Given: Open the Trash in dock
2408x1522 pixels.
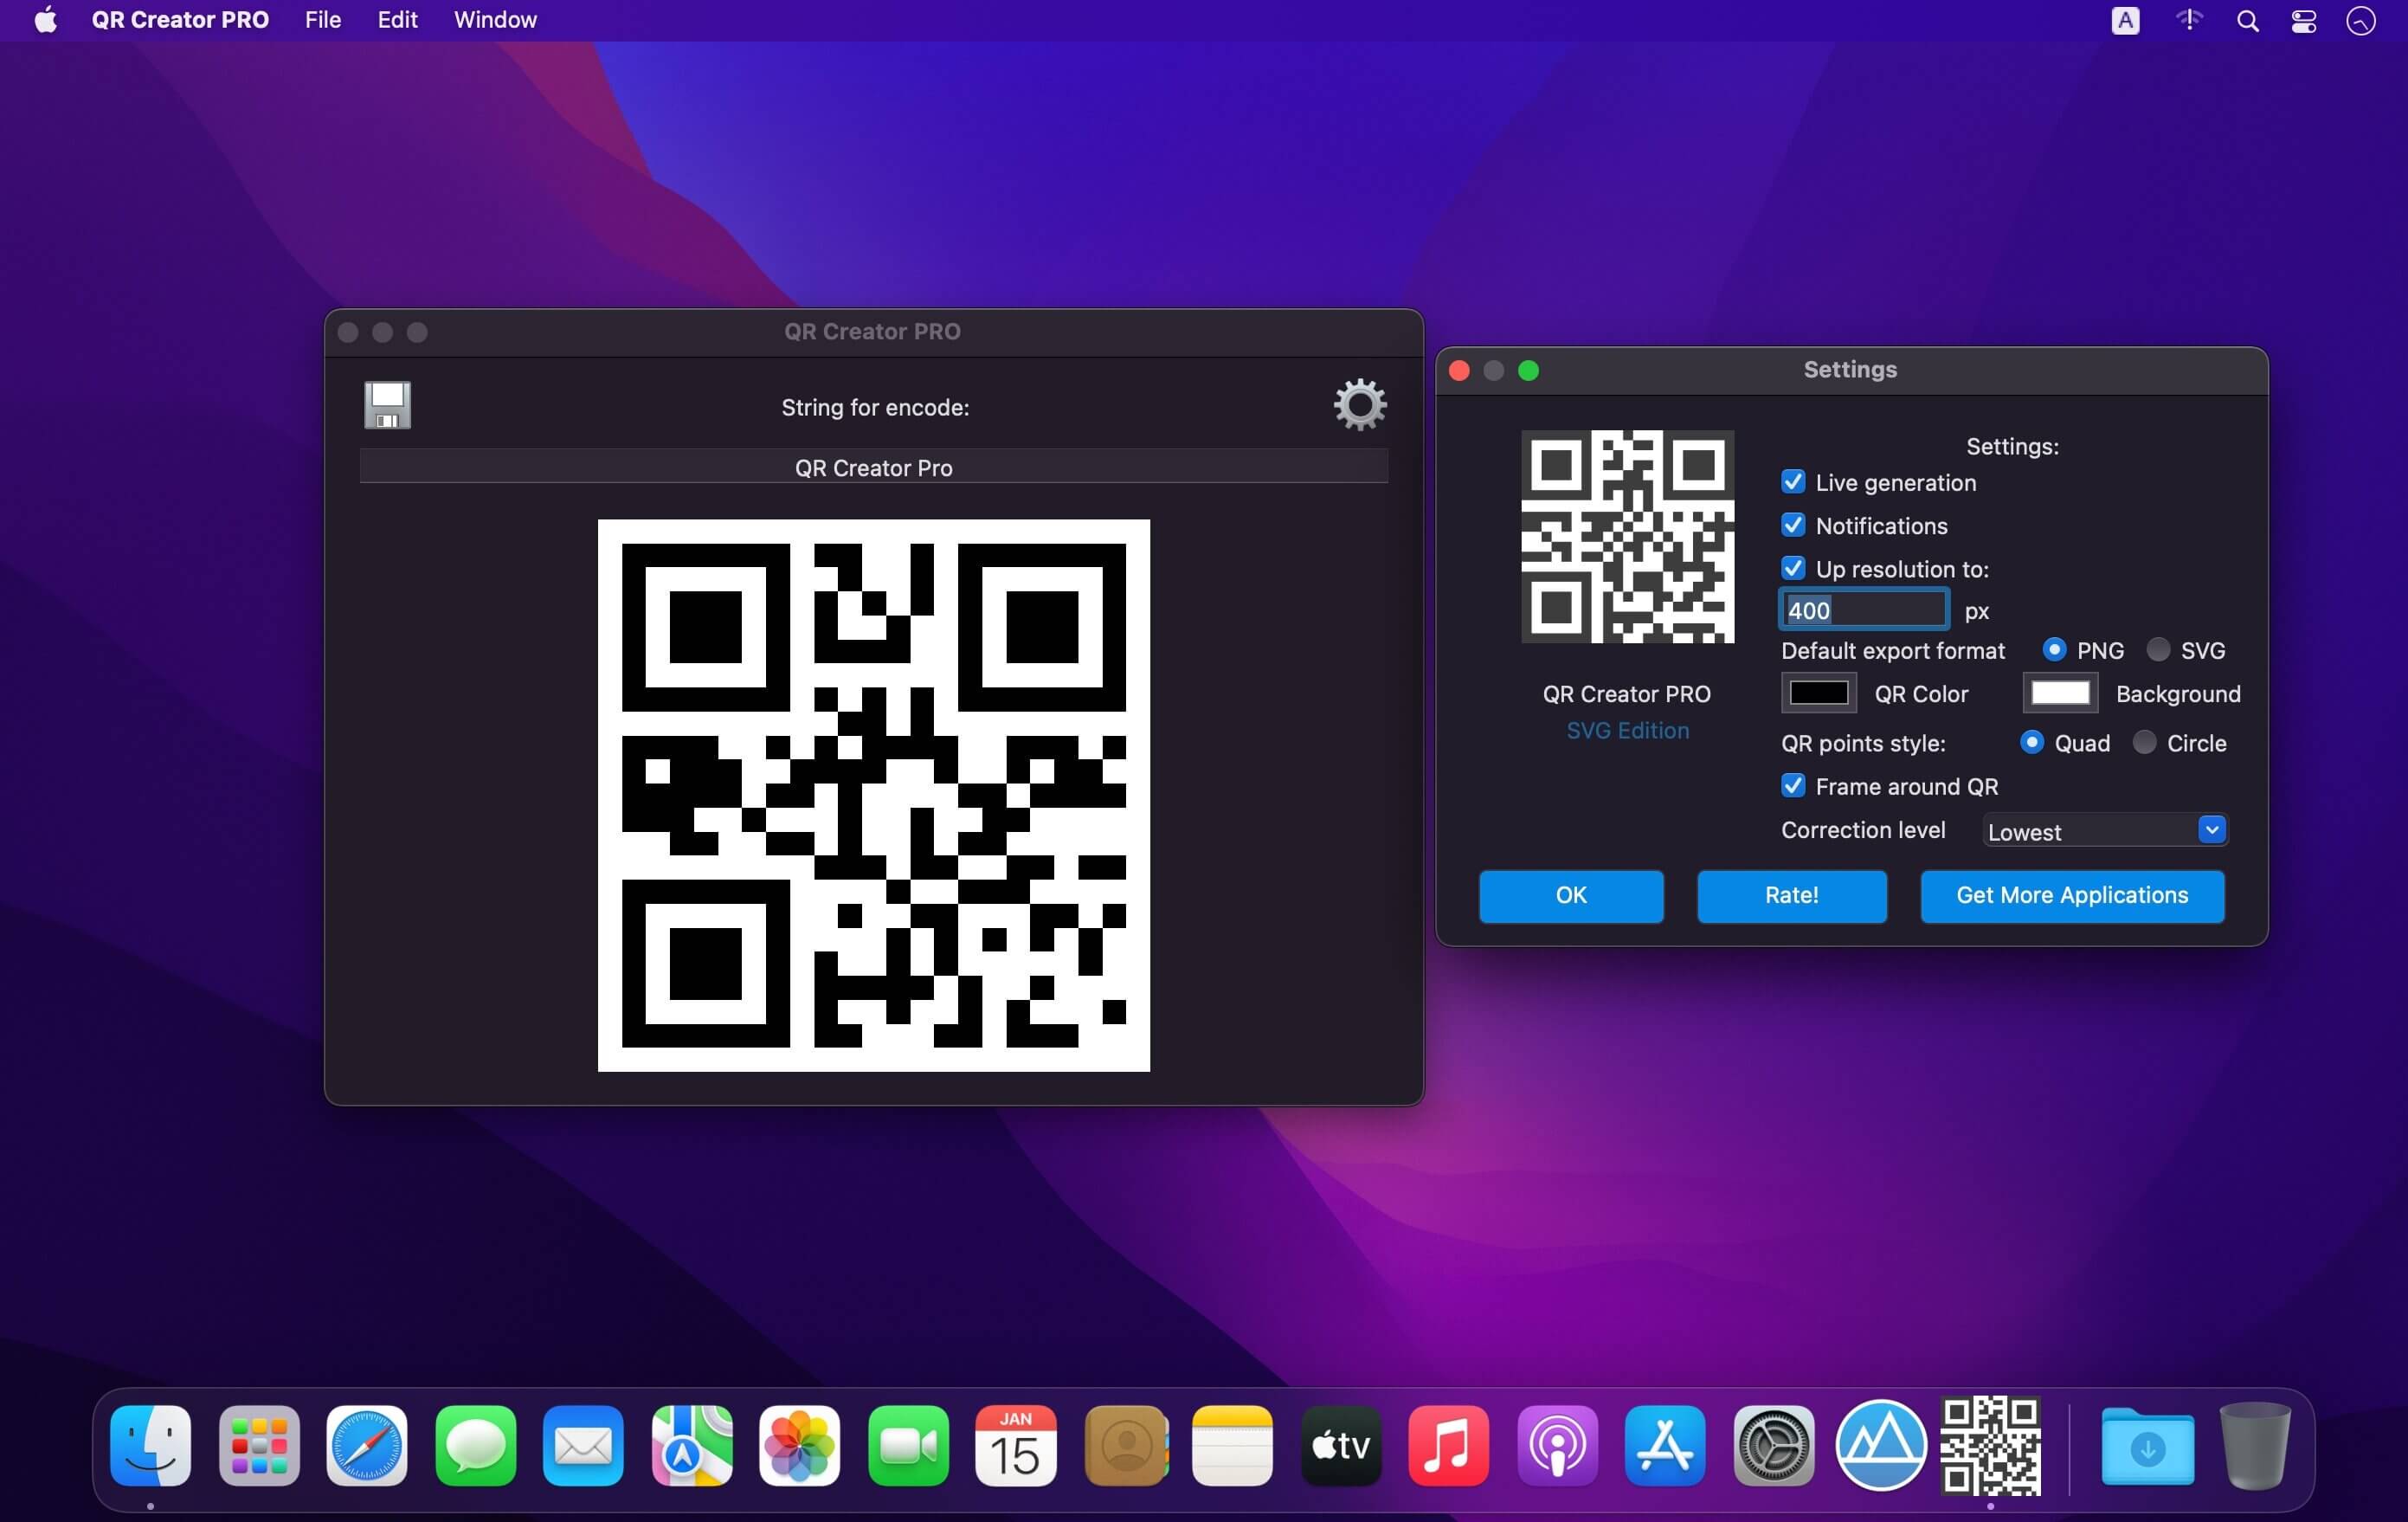Looking at the screenshot, I should coord(2255,1445).
